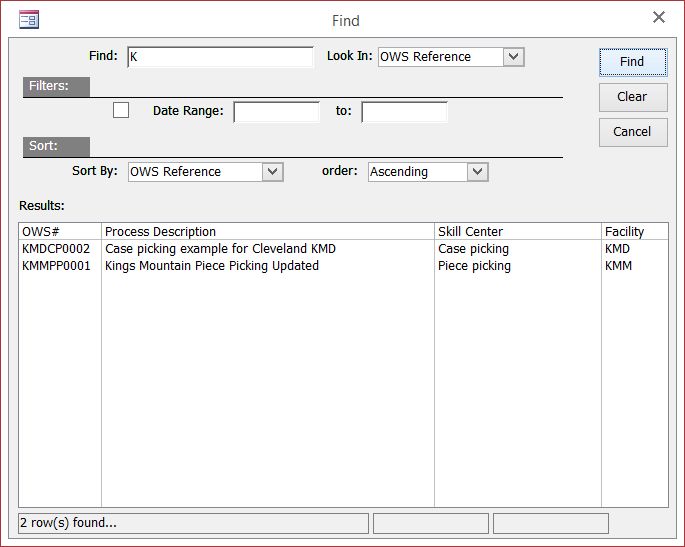Image resolution: width=685 pixels, height=547 pixels.
Task: Enable the Date Range checkbox
Action: 121,110
